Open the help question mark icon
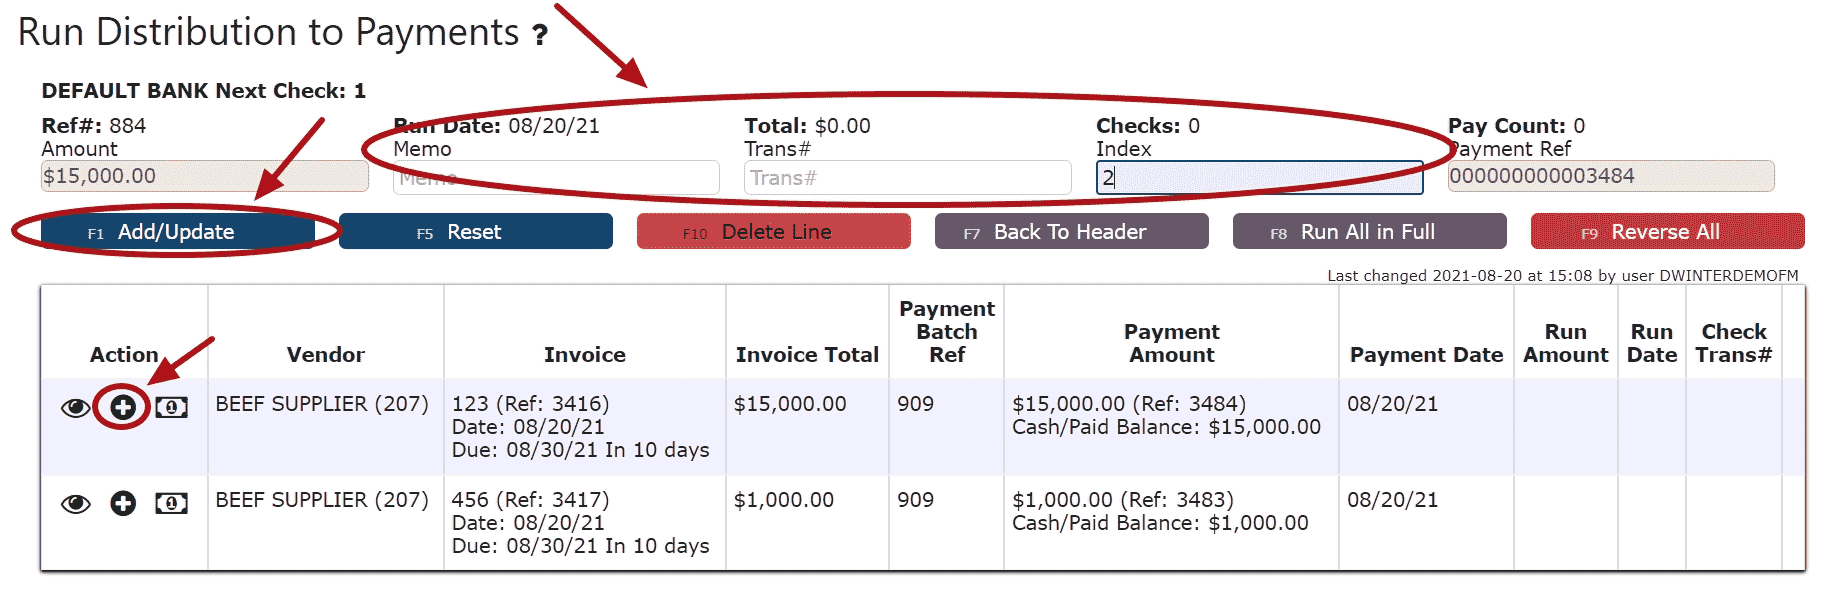Viewport: 1837px width, 594px height. [x=540, y=36]
